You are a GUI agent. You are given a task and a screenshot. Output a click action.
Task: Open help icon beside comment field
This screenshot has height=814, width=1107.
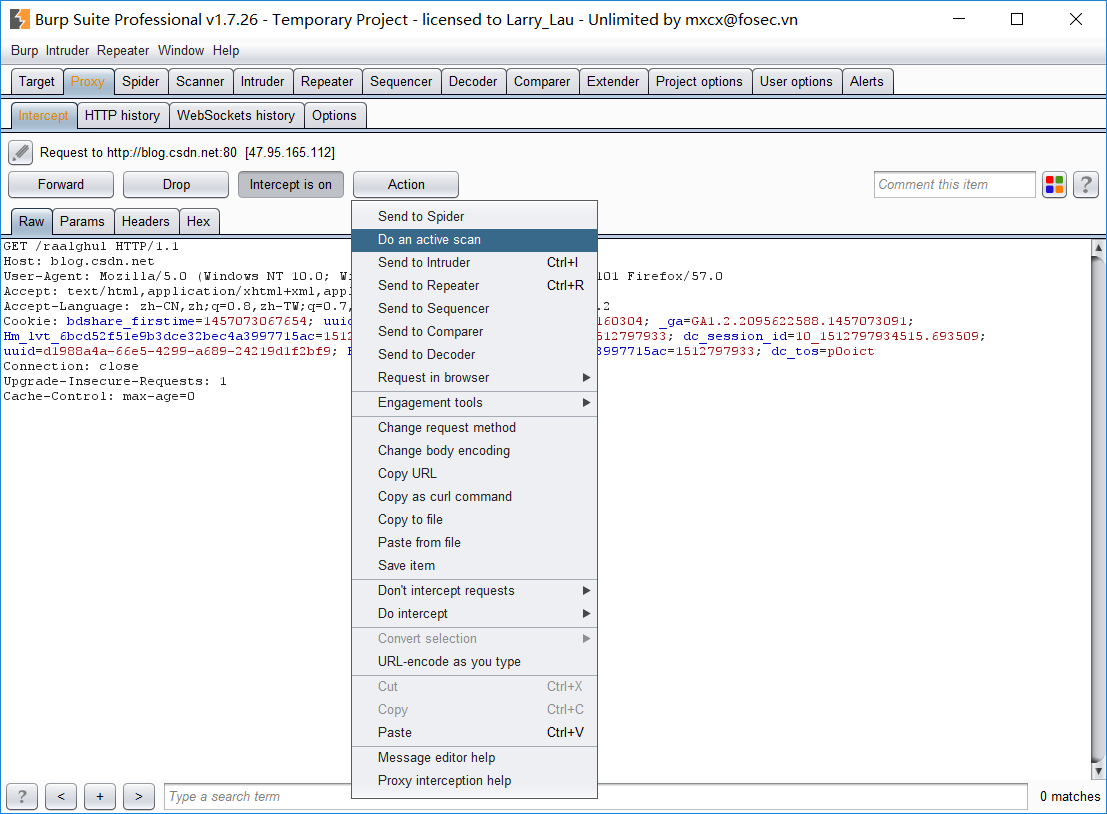(1086, 185)
